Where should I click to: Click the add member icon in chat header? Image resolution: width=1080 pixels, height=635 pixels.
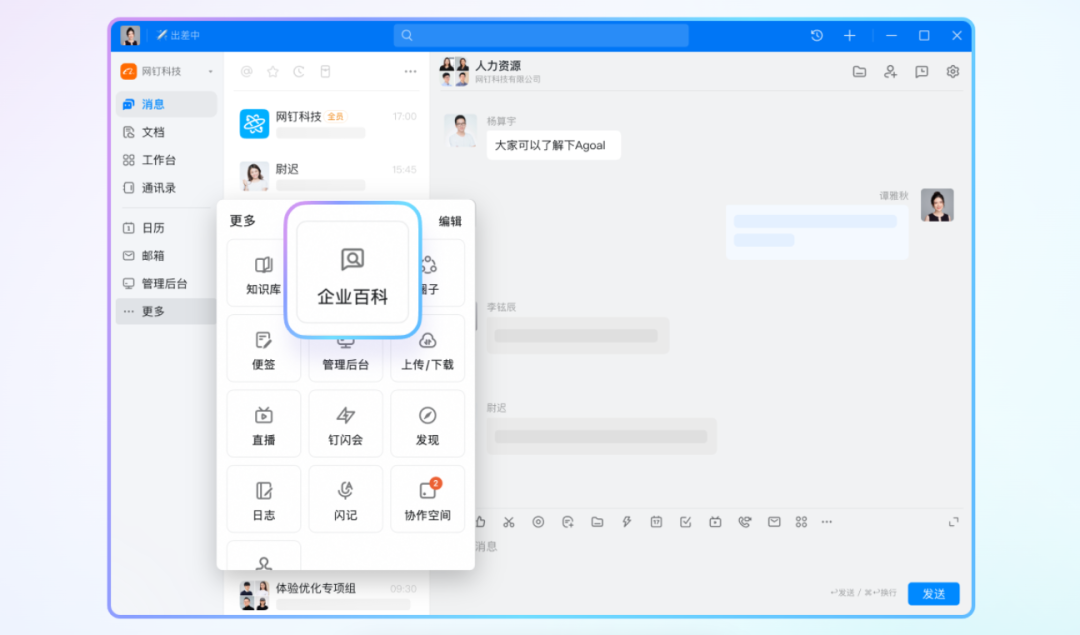point(891,72)
